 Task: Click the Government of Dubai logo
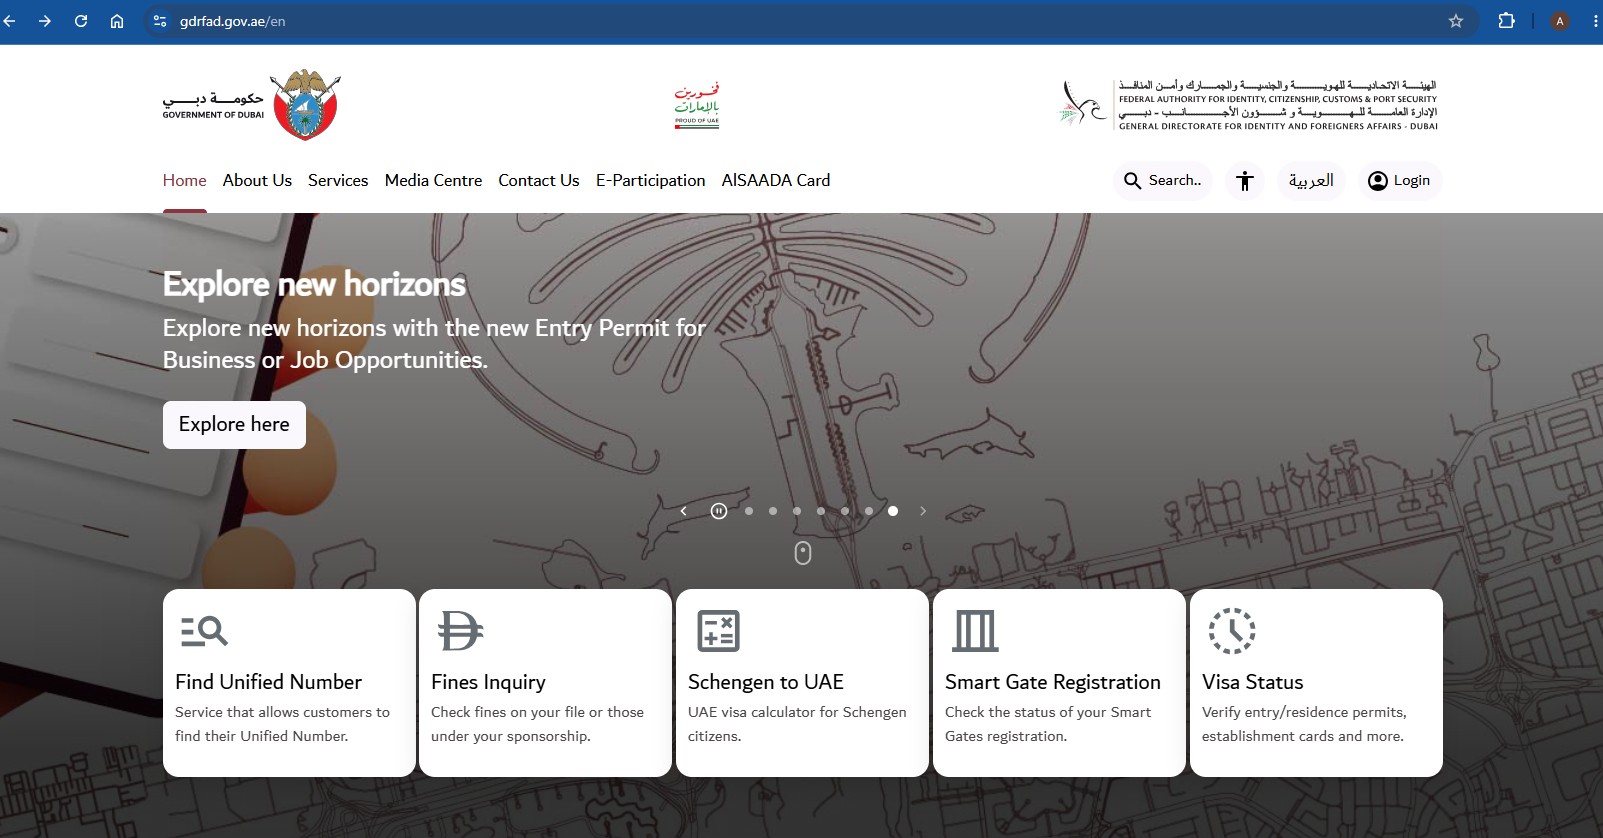(x=252, y=105)
